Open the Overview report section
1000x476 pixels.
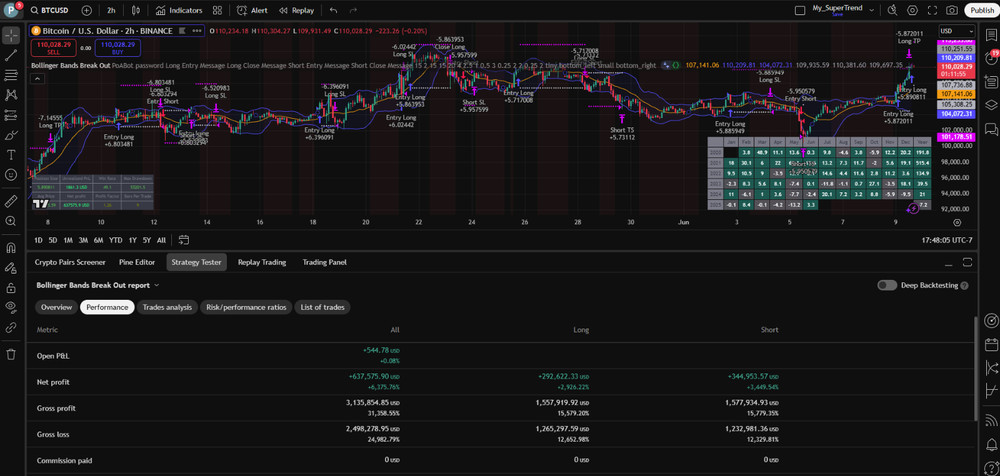(x=56, y=308)
